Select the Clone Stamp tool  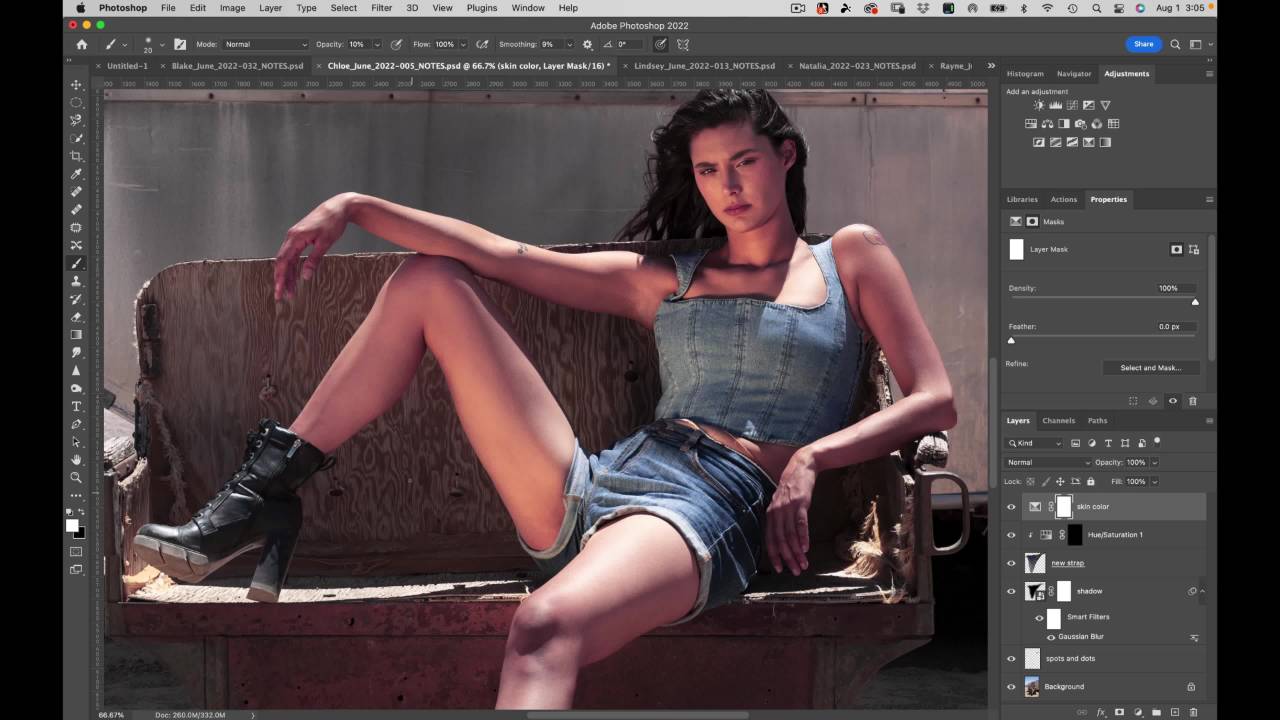tap(76, 281)
